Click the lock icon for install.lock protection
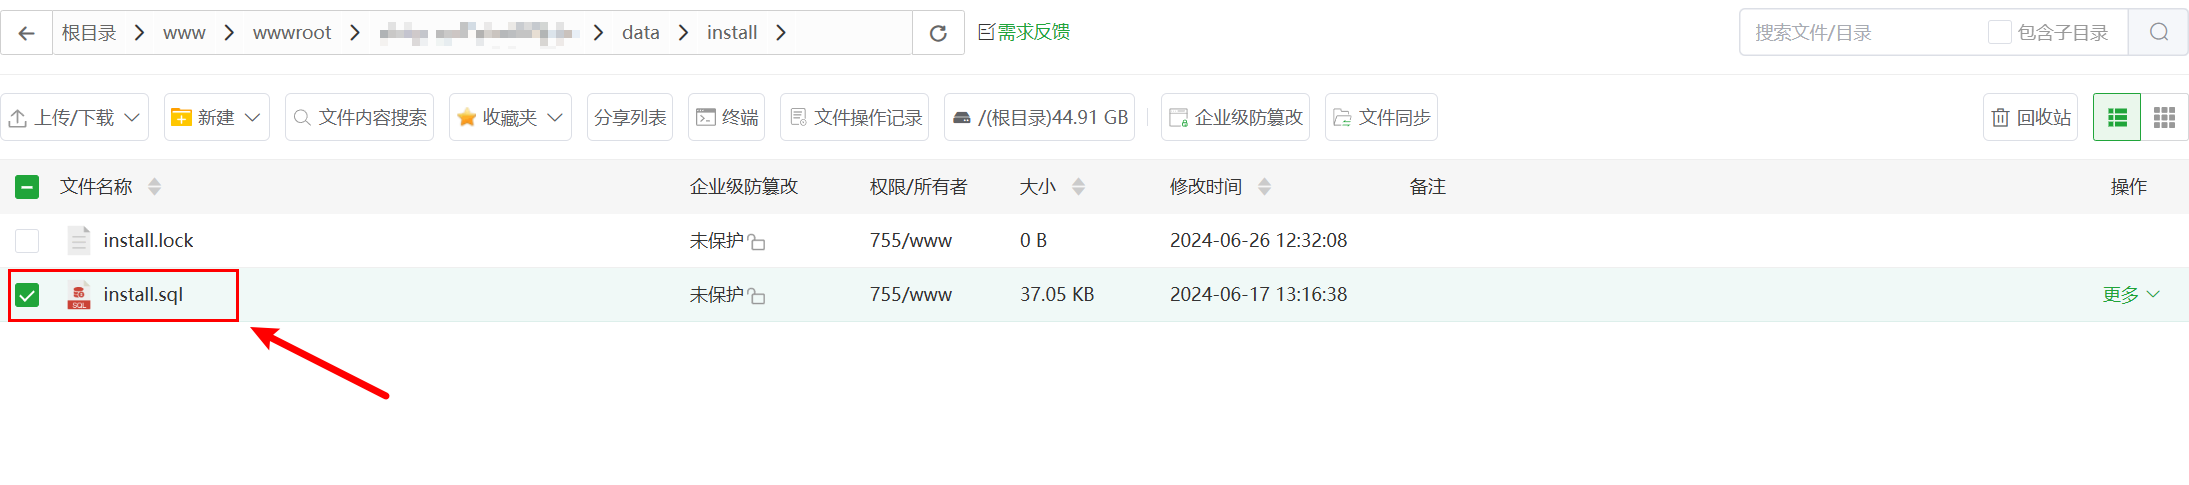The image size is (2189, 485). point(757,242)
